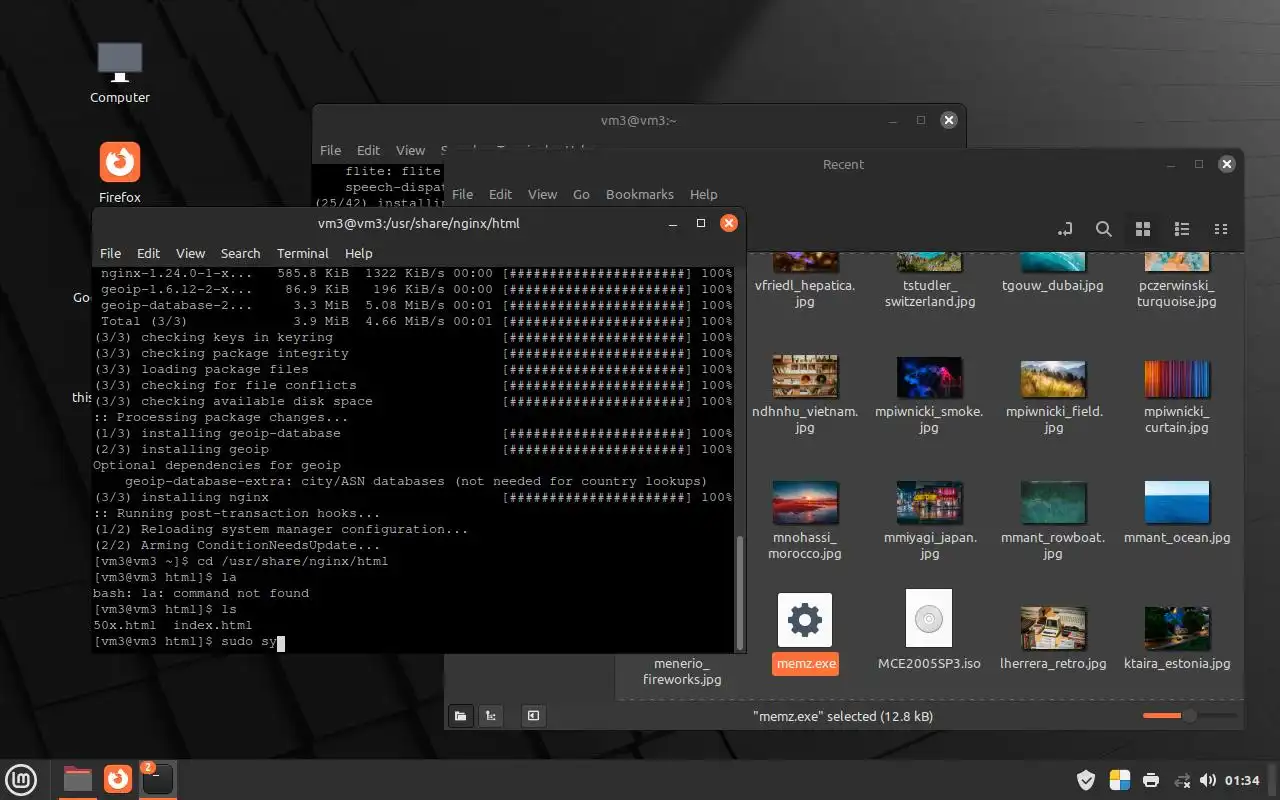Open the Files launcher in the taskbar
1280x800 pixels.
tap(77, 779)
